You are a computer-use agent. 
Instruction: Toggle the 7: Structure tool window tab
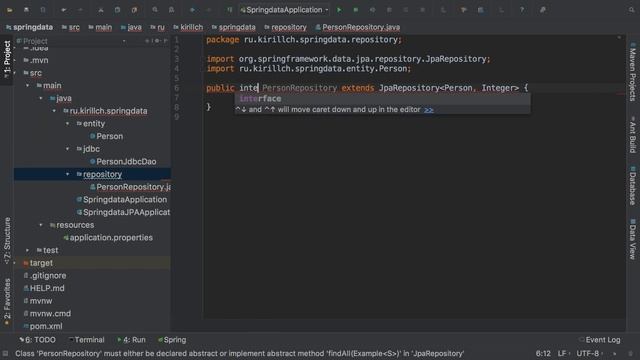point(7,241)
